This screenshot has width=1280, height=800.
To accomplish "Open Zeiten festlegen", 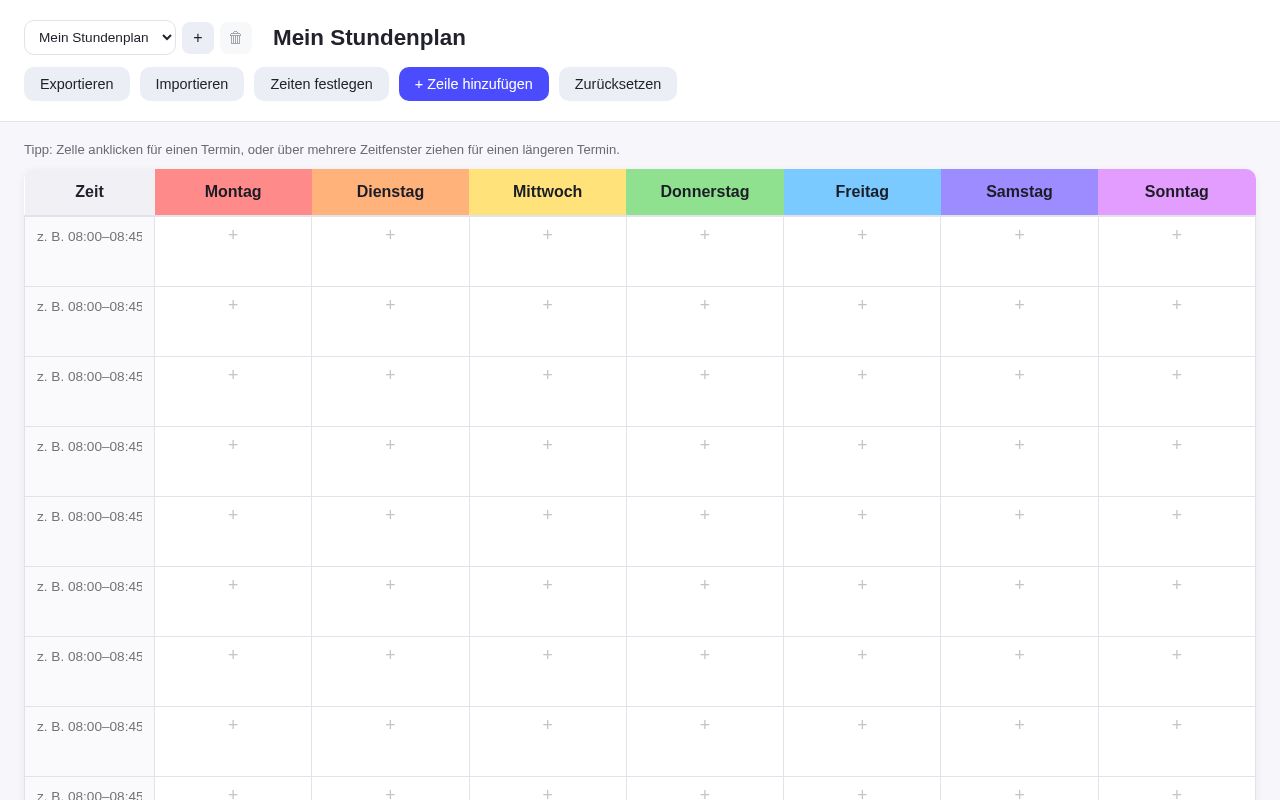I will [321, 84].
